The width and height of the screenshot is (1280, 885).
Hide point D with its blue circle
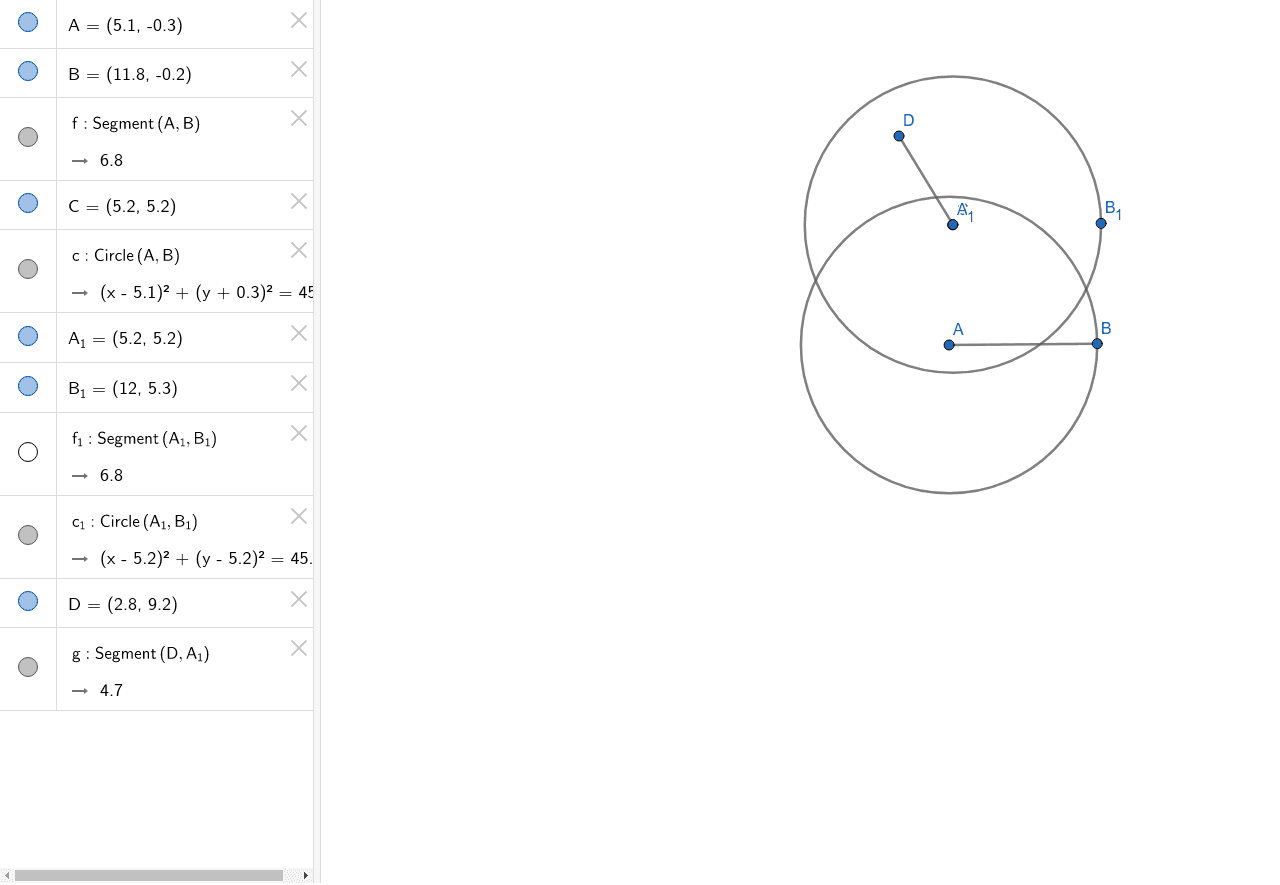(x=28, y=601)
